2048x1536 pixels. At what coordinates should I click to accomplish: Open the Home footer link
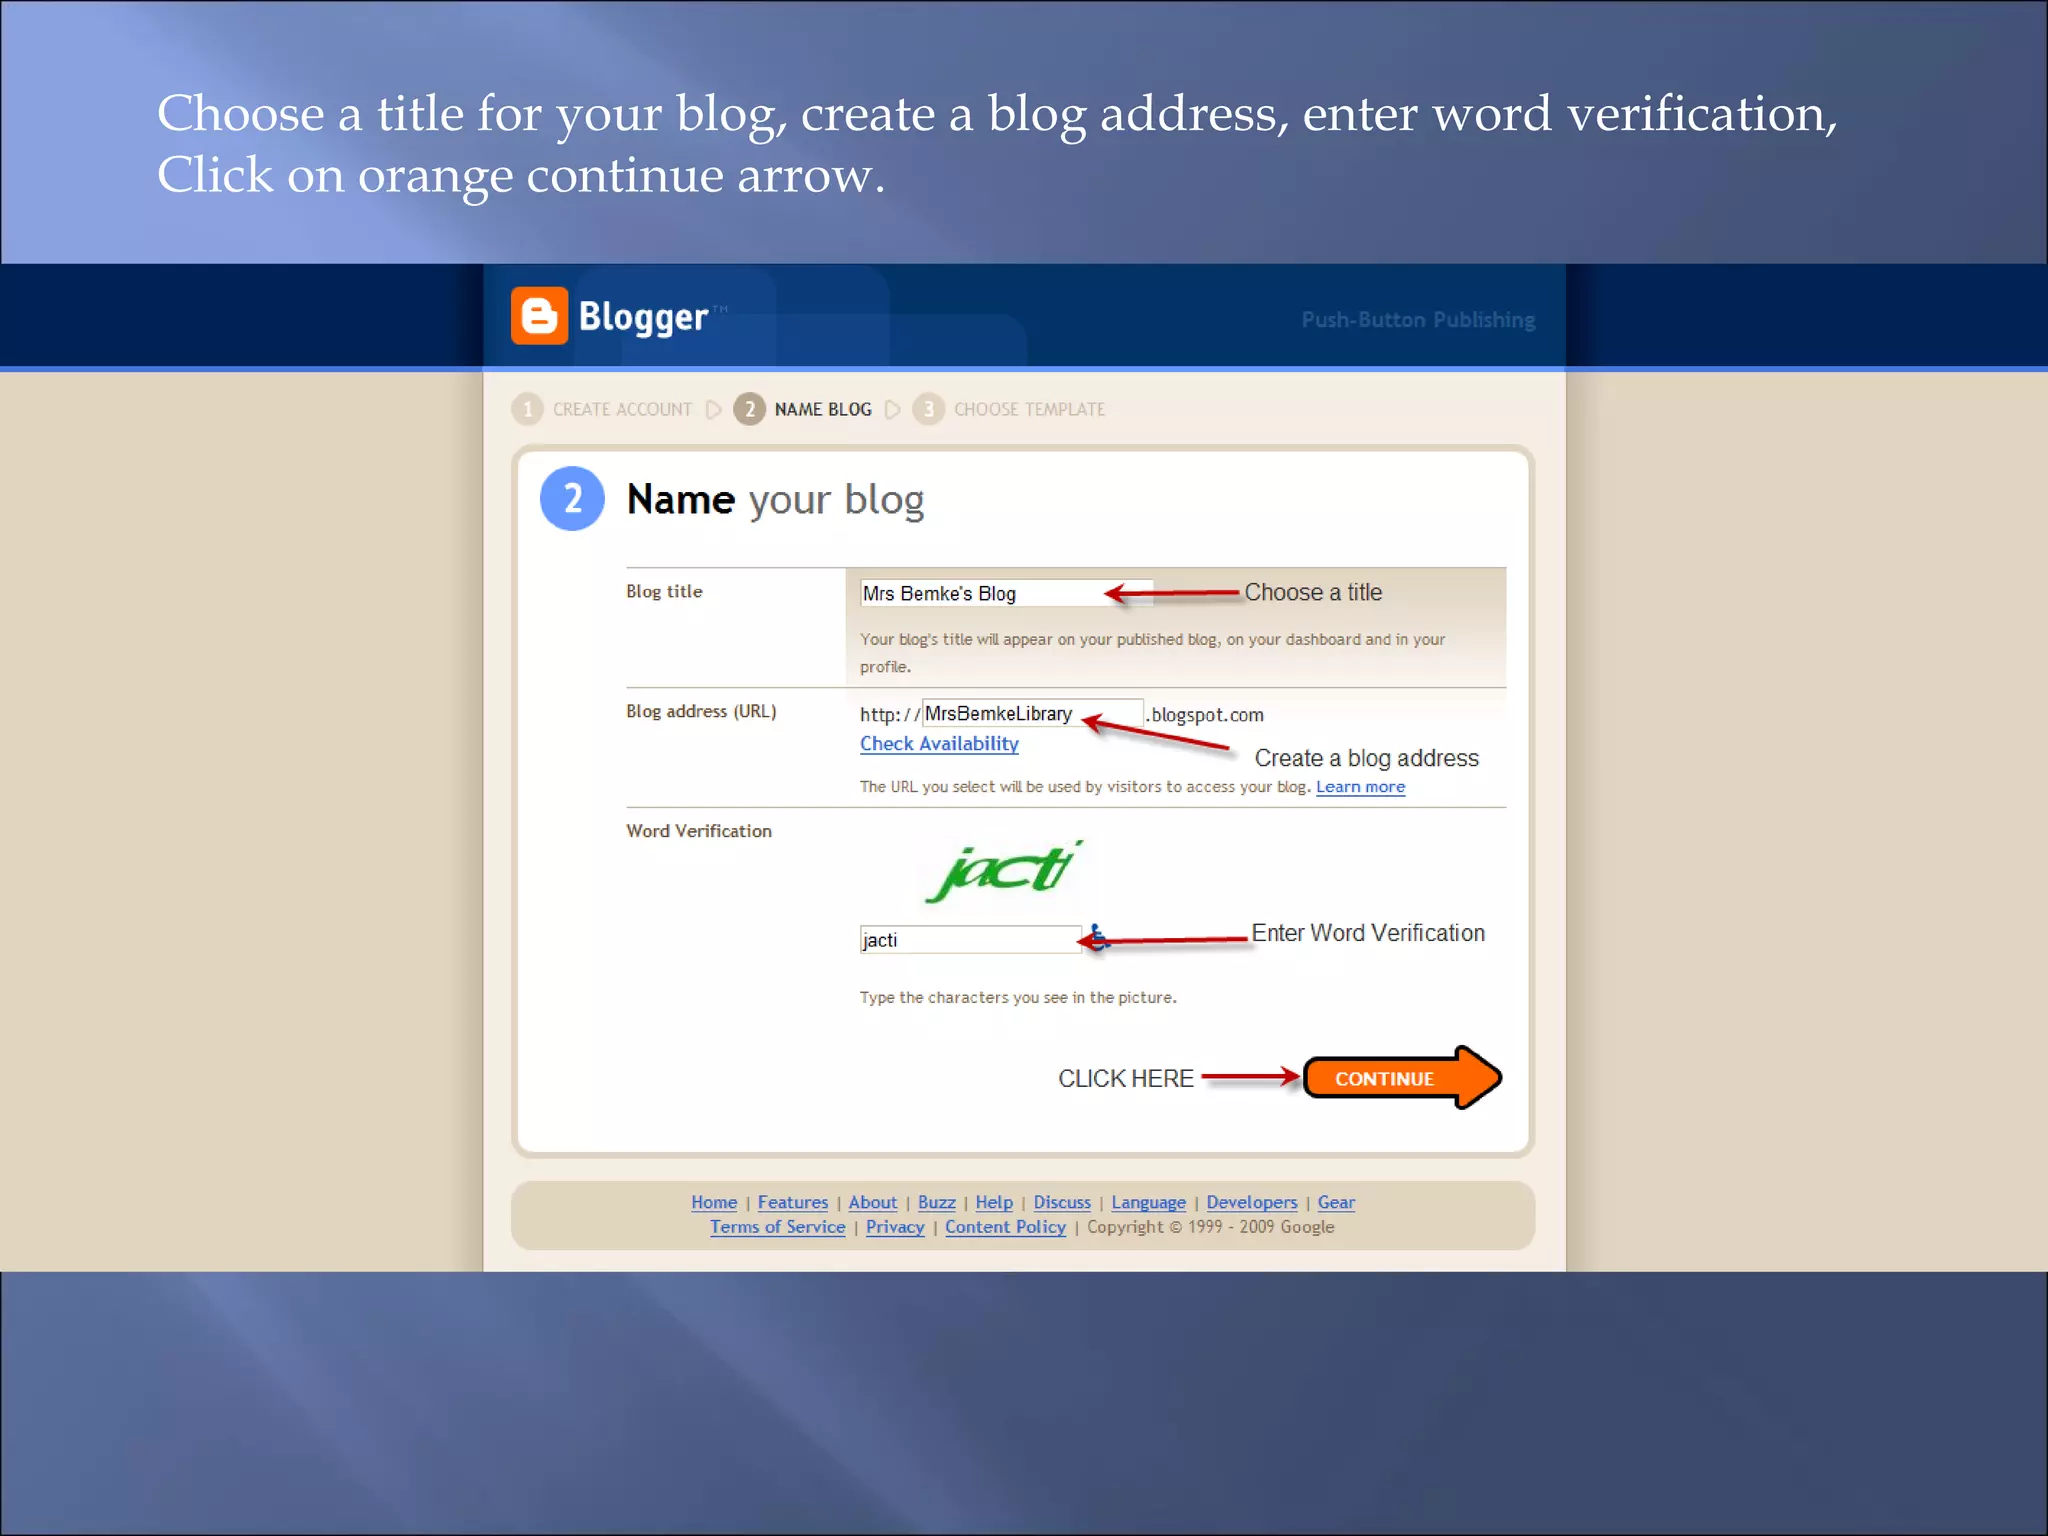(714, 1202)
